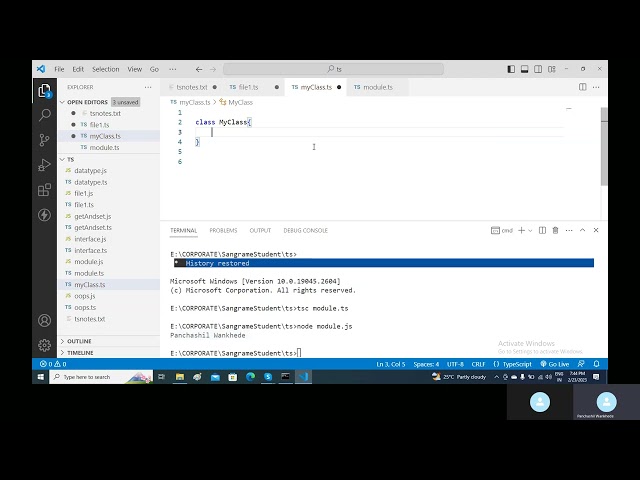
Task: Switch to the PROBLEMS panel tab
Action: click(223, 230)
